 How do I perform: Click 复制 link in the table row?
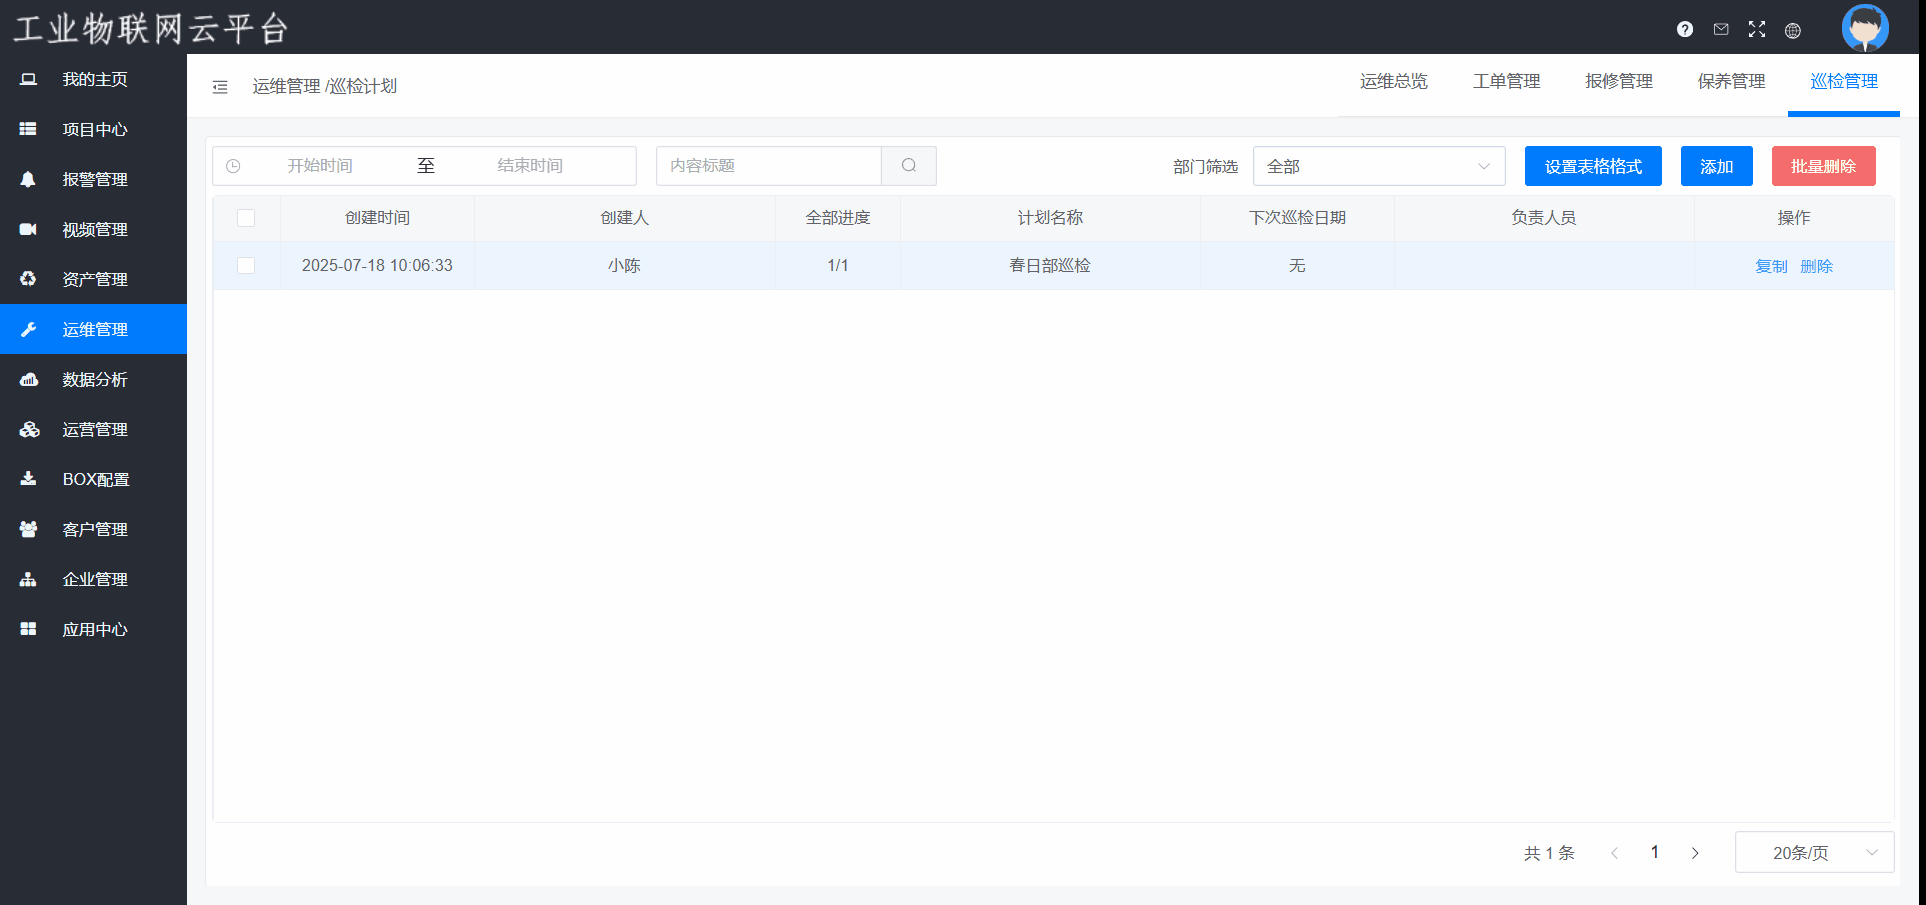pos(1771,266)
